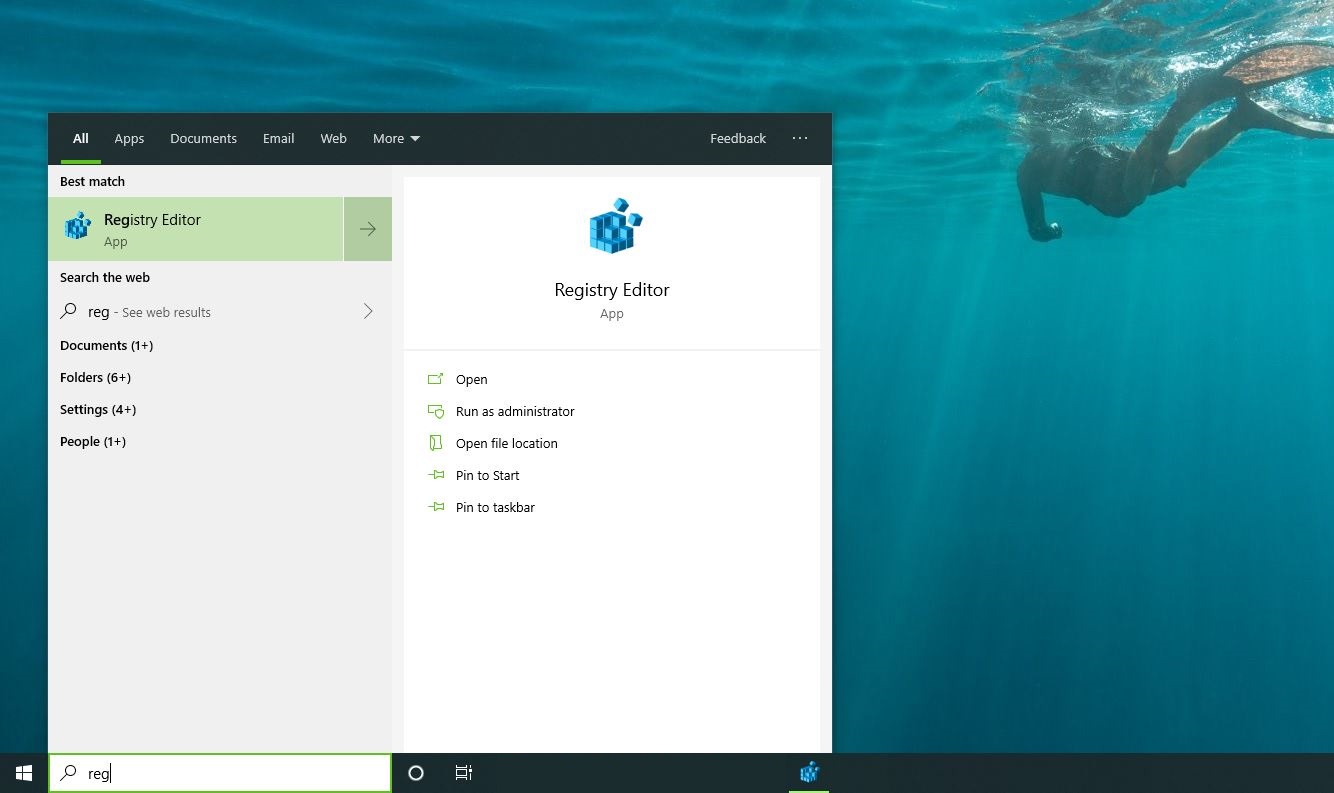The width and height of the screenshot is (1334, 793).
Task: Open Cortana circle icon in taskbar
Action: (x=416, y=773)
